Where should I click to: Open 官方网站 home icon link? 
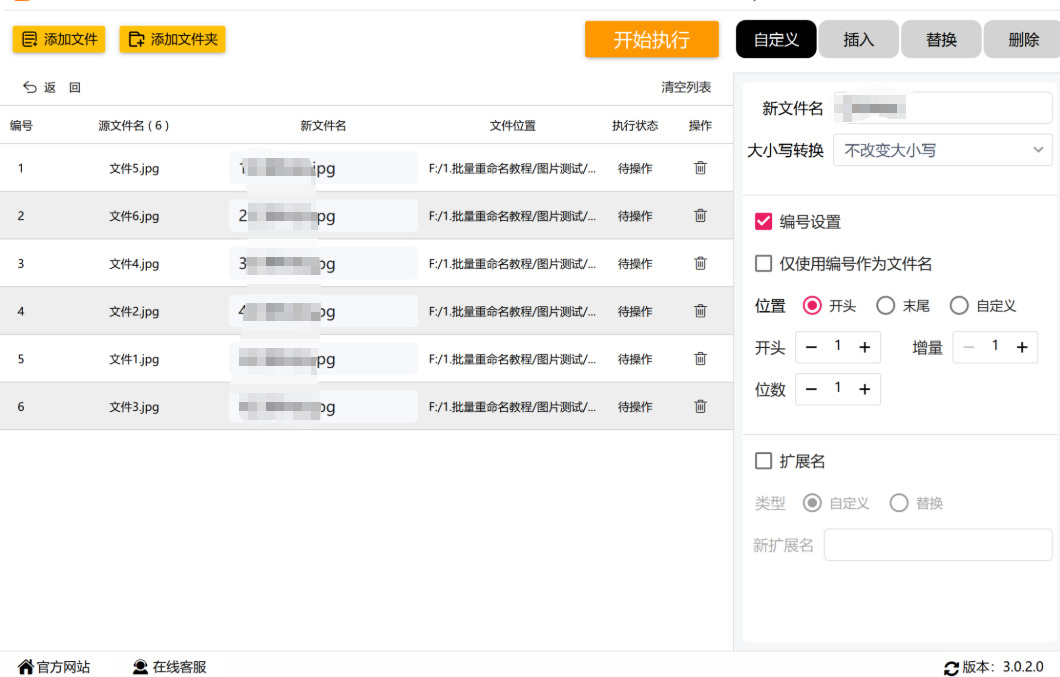[x=26, y=667]
